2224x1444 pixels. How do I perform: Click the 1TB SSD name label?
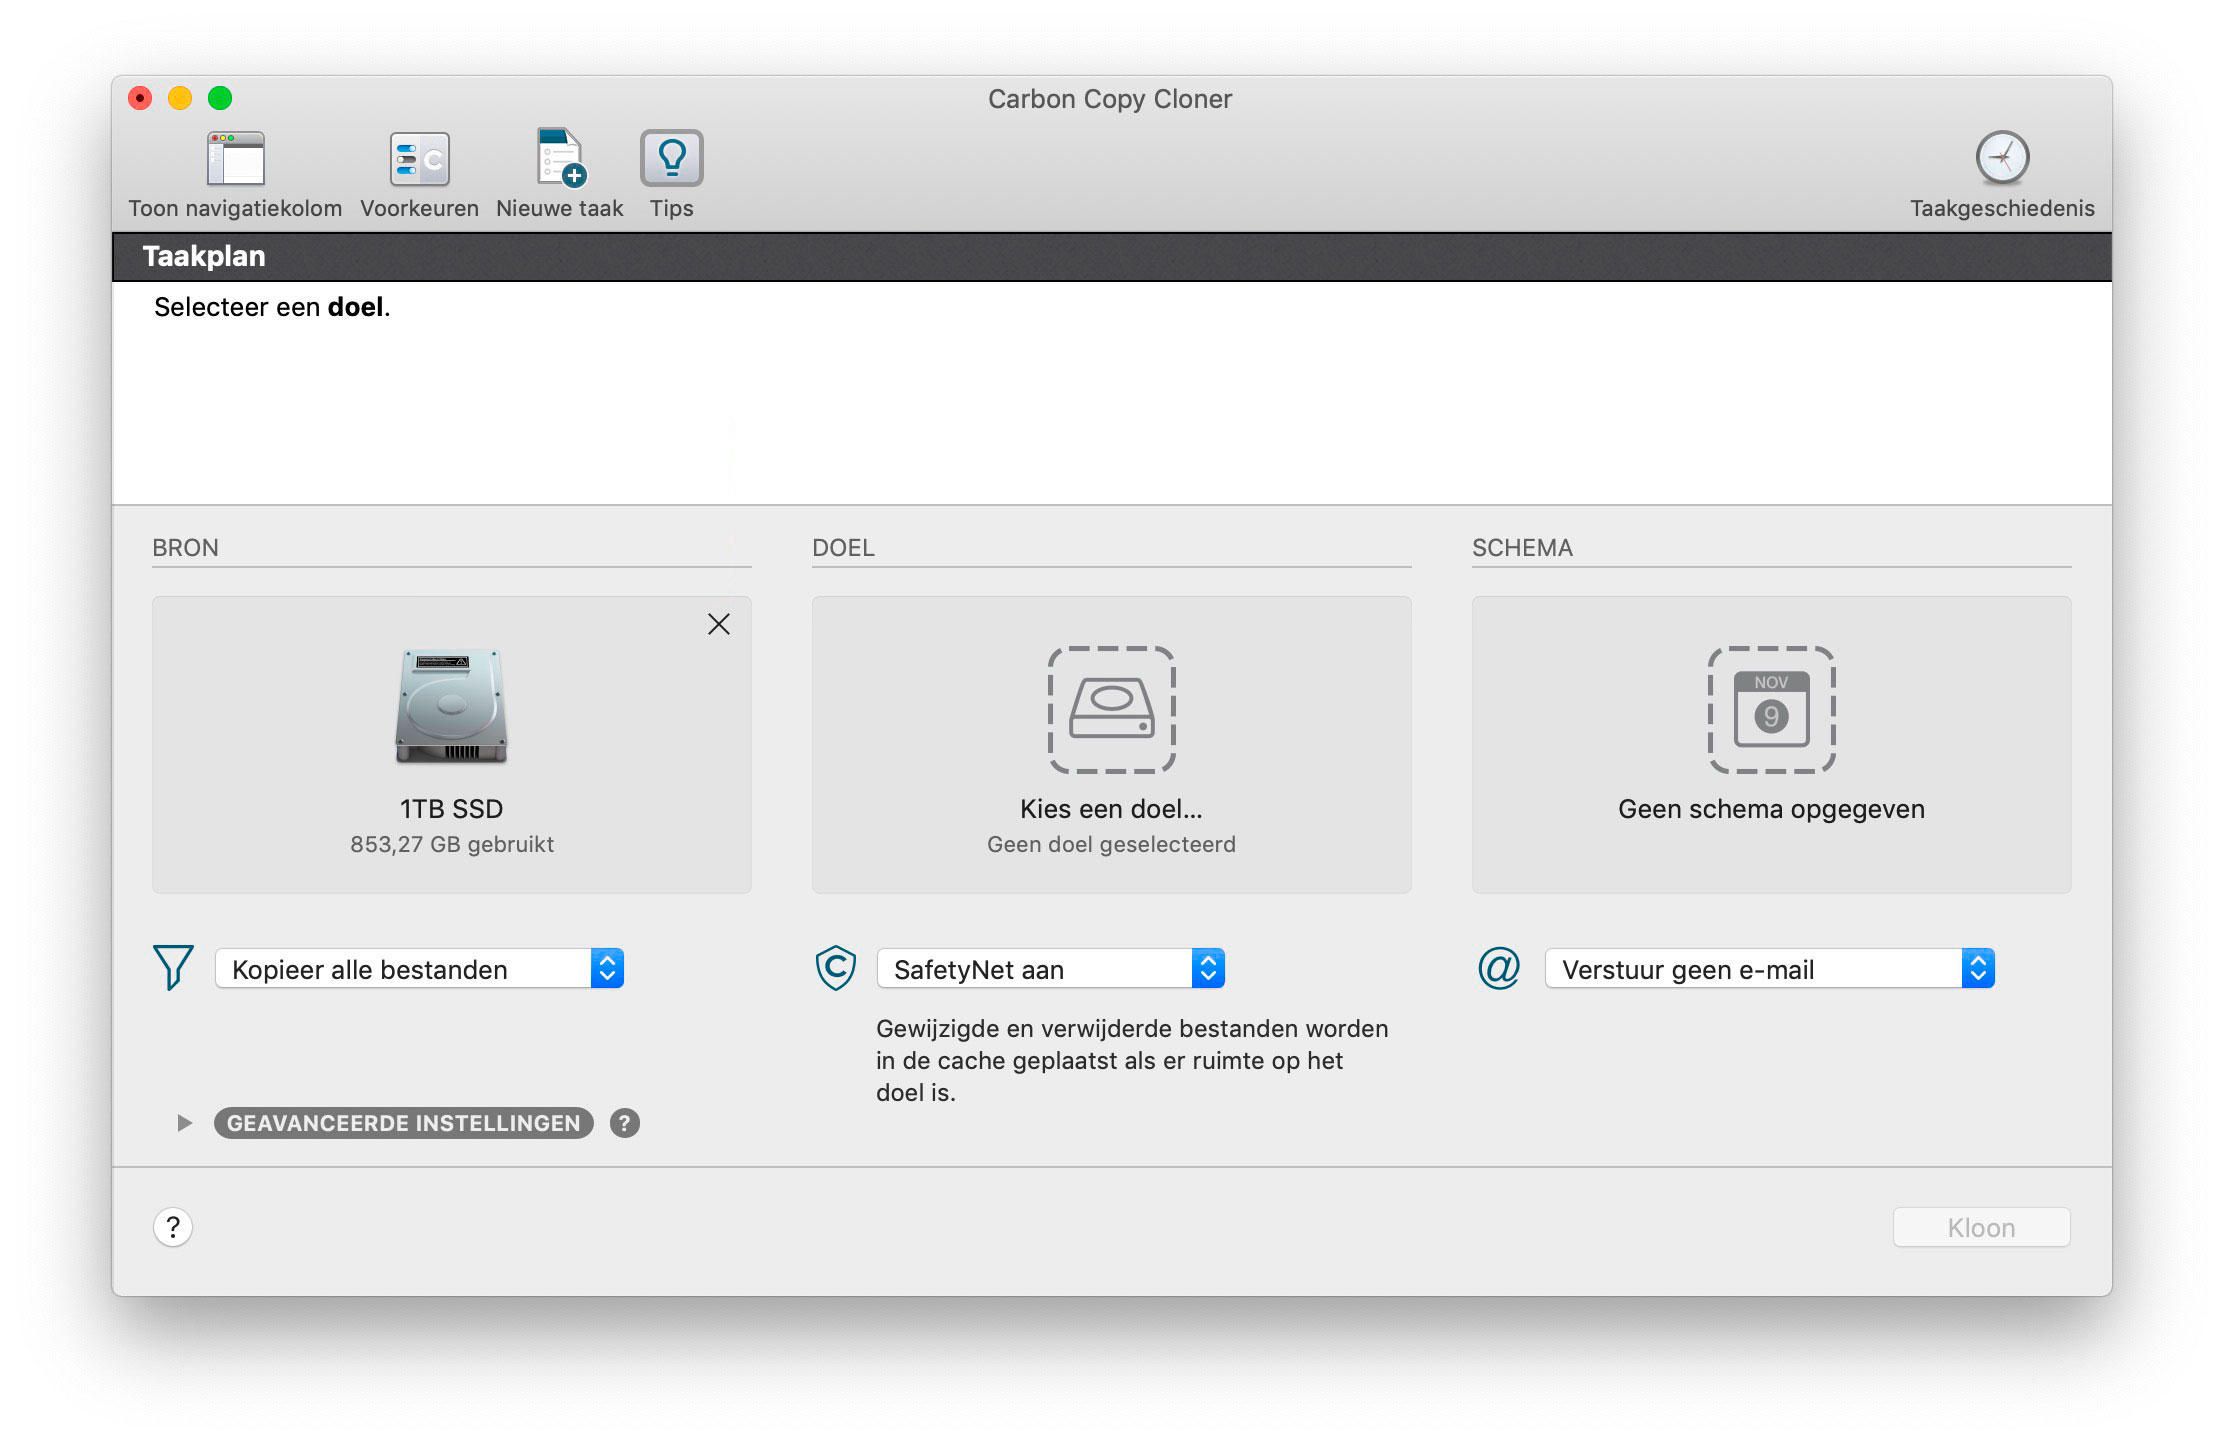pos(451,809)
